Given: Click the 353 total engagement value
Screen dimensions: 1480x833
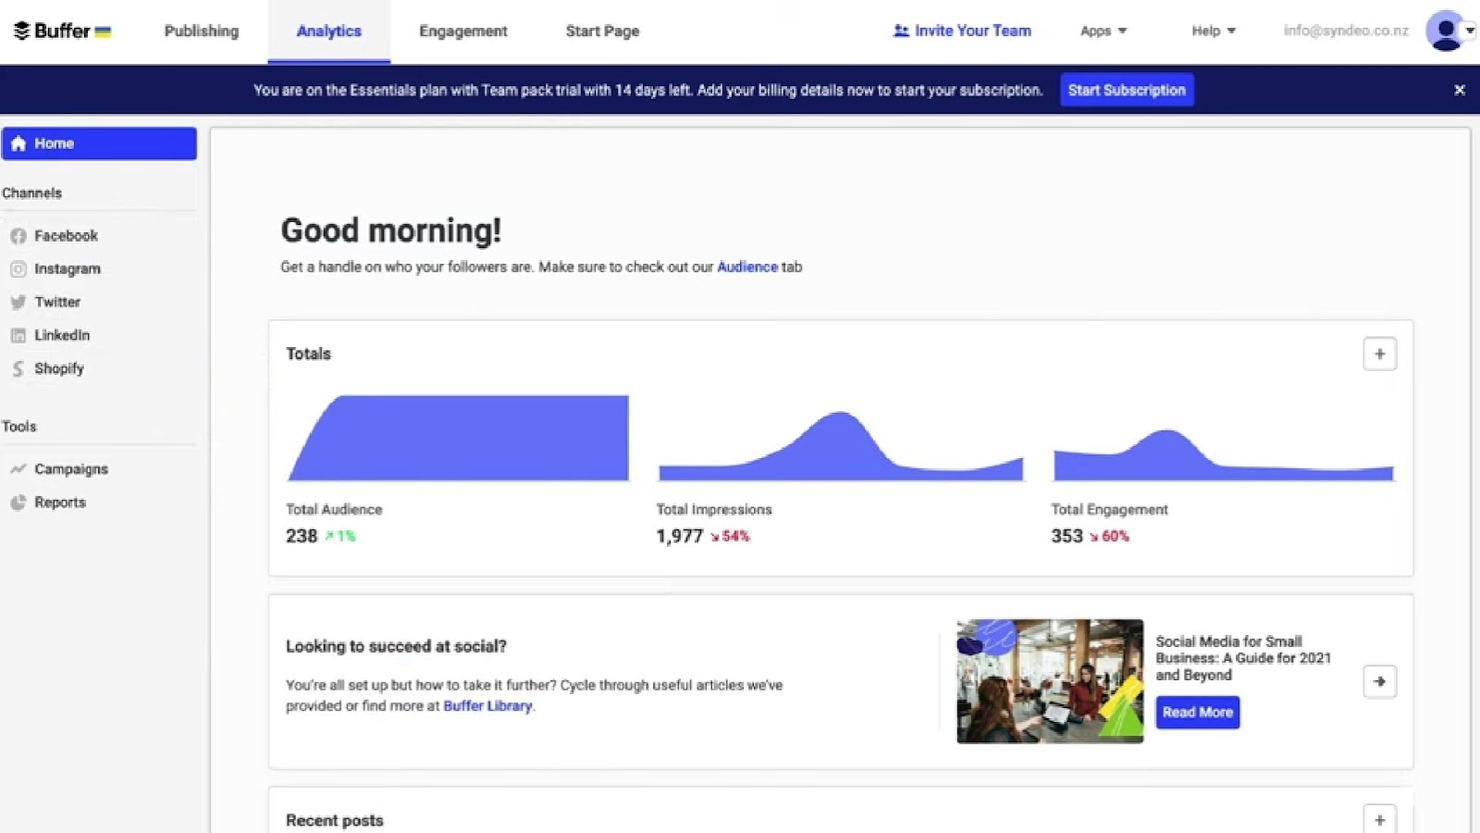Looking at the screenshot, I should (1066, 536).
